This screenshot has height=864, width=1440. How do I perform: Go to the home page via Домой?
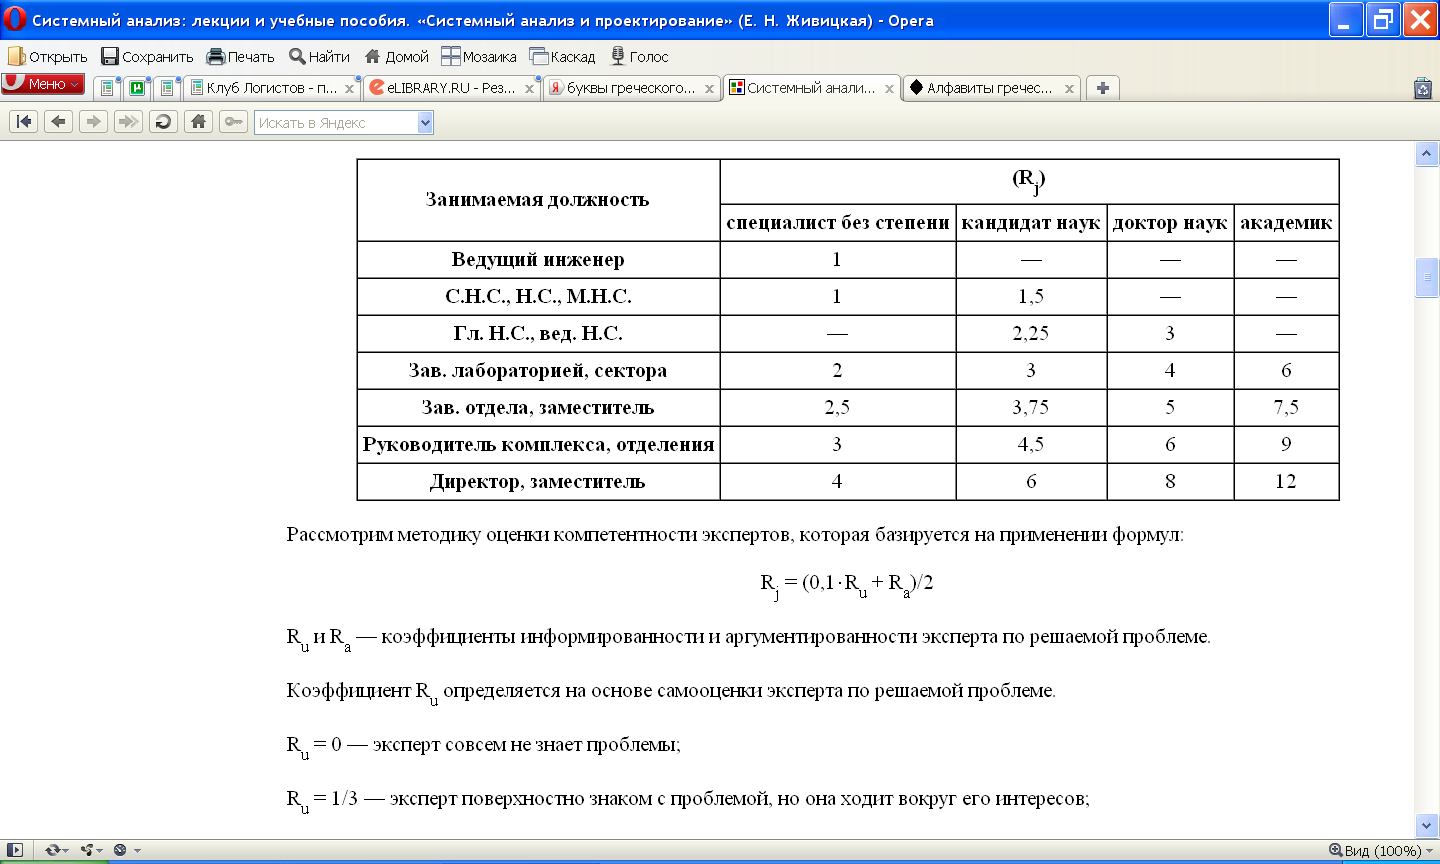pos(396,57)
